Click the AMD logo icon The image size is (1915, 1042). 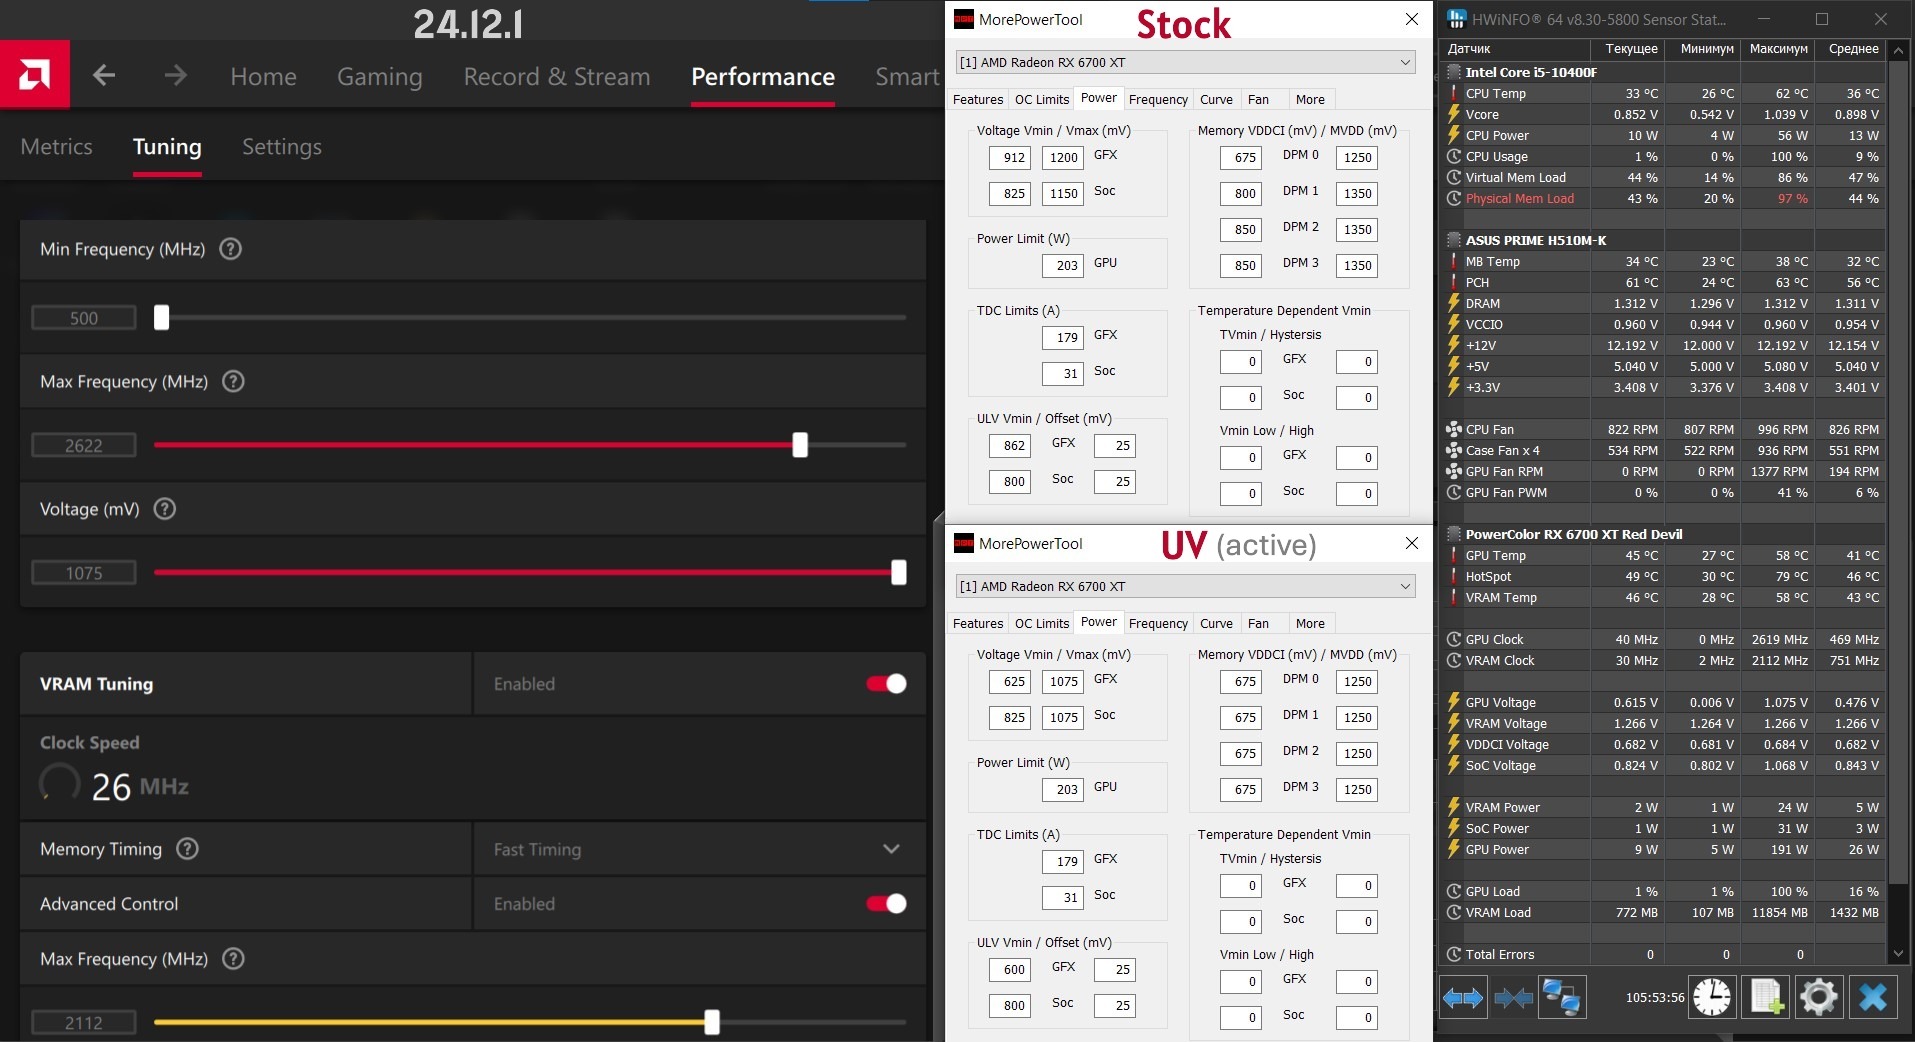point(35,74)
